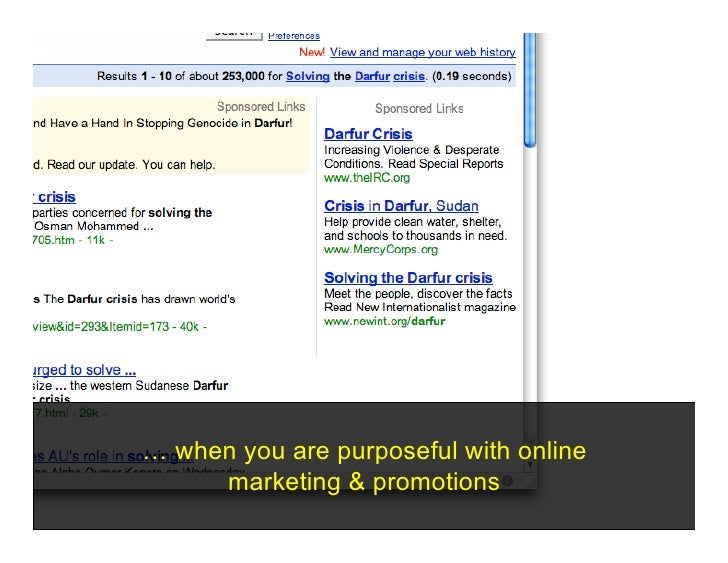Click www.newint.org/darfur address text
Image resolution: width=728 pixels, height=563 pixels.
pyautogui.click(x=384, y=321)
